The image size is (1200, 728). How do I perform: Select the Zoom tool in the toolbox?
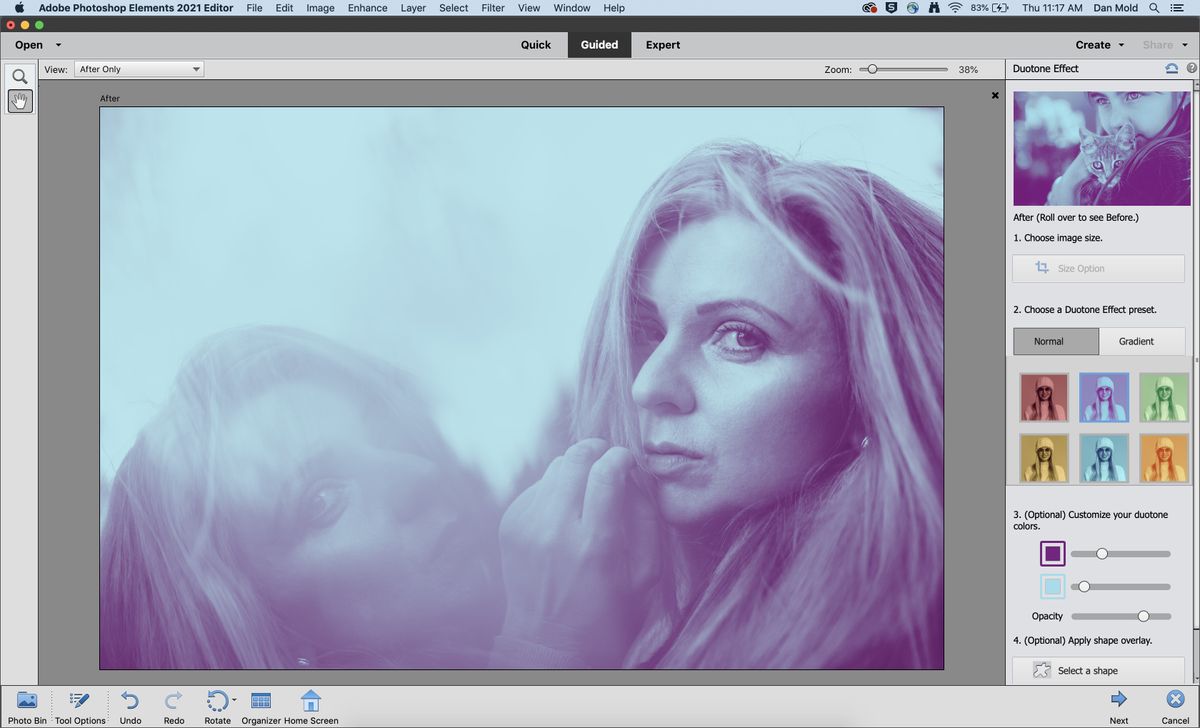click(20, 76)
